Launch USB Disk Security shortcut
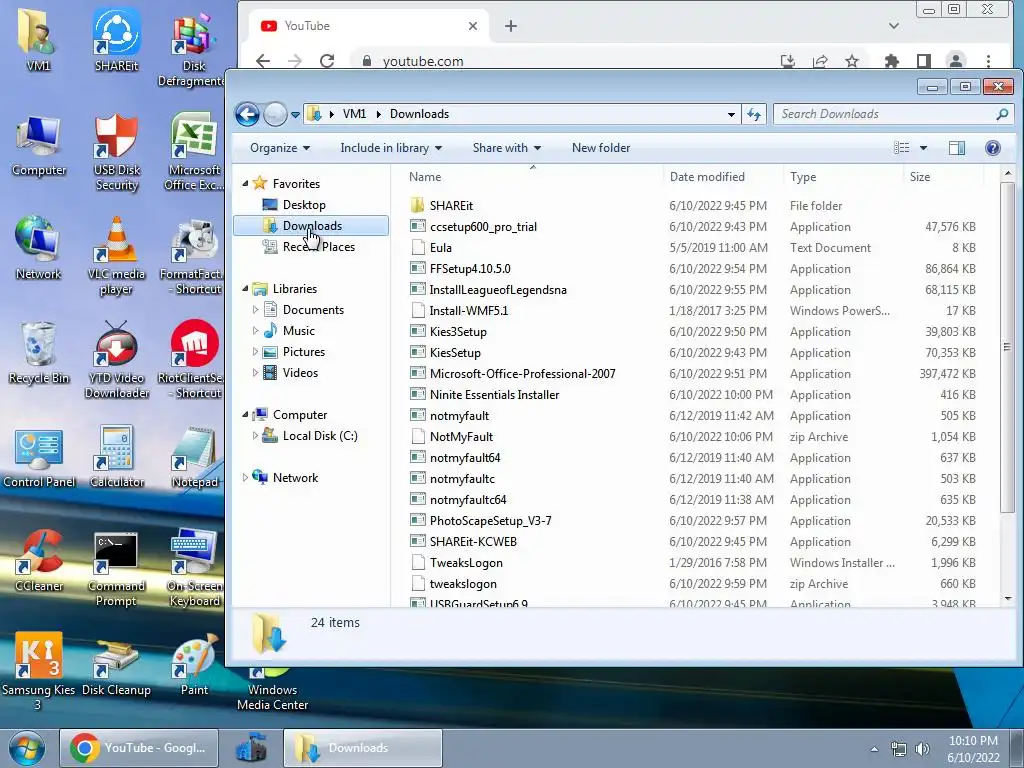The width and height of the screenshot is (1024, 768). pyautogui.click(x=116, y=152)
